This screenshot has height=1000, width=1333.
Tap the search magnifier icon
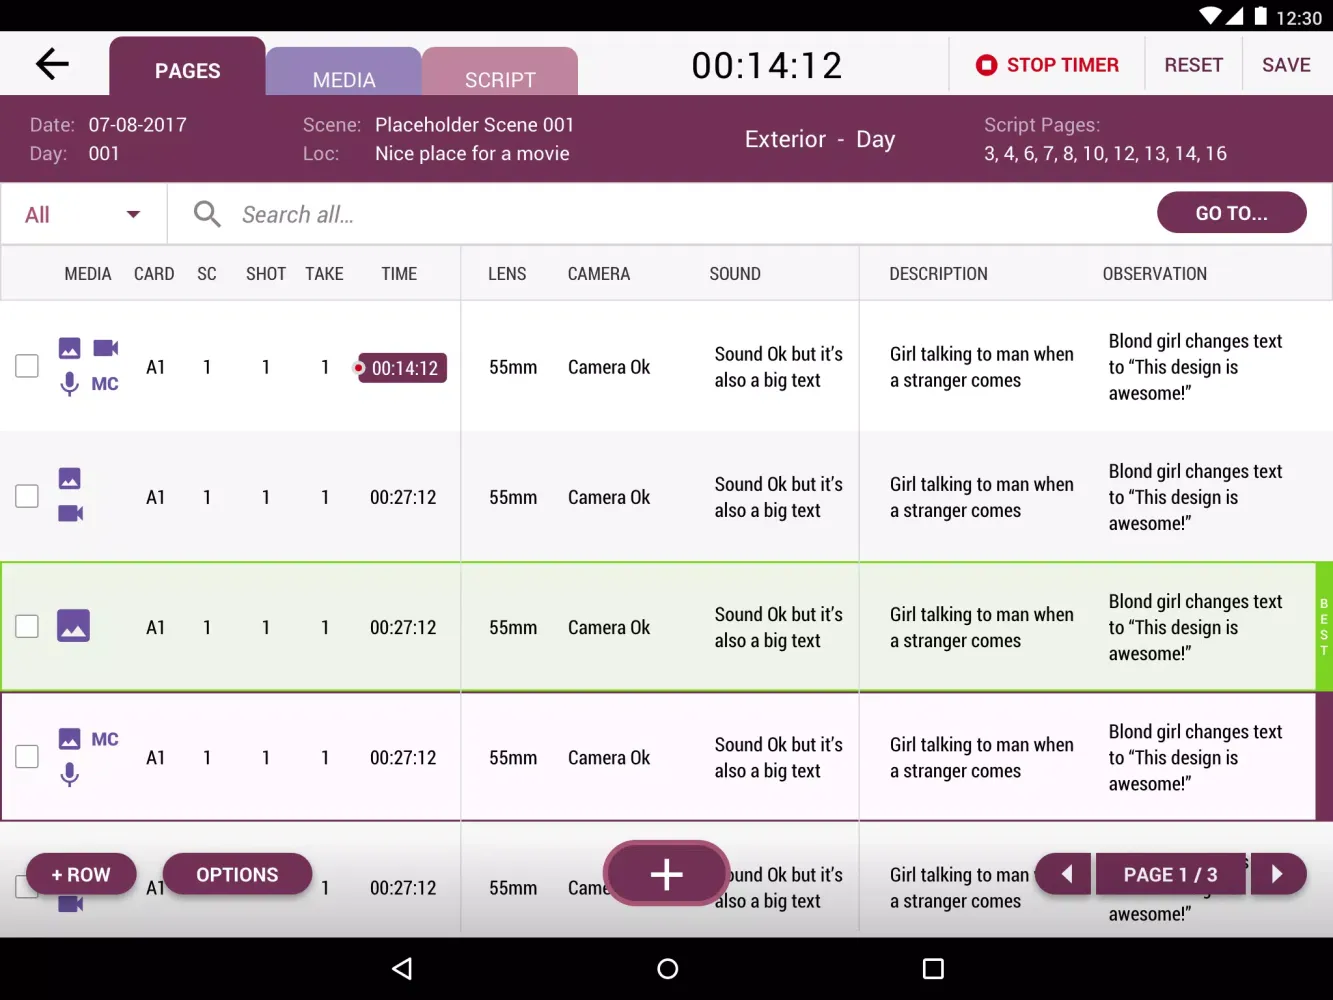(207, 214)
